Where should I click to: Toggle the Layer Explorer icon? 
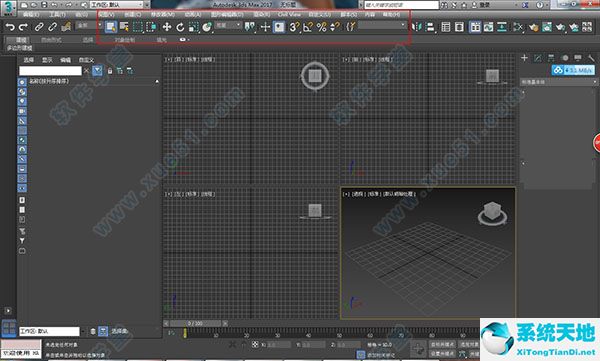(x=459, y=27)
